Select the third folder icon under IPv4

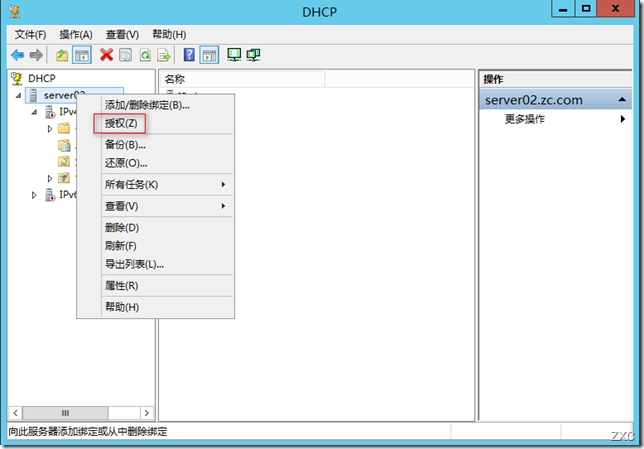click(64, 161)
